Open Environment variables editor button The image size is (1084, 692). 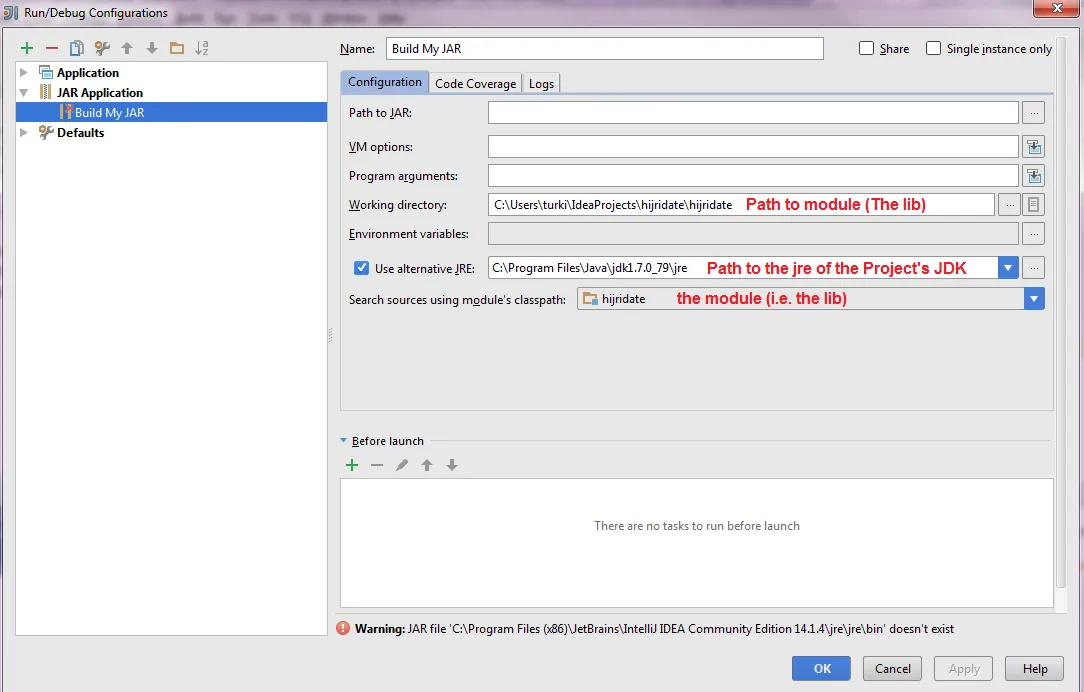click(1034, 234)
